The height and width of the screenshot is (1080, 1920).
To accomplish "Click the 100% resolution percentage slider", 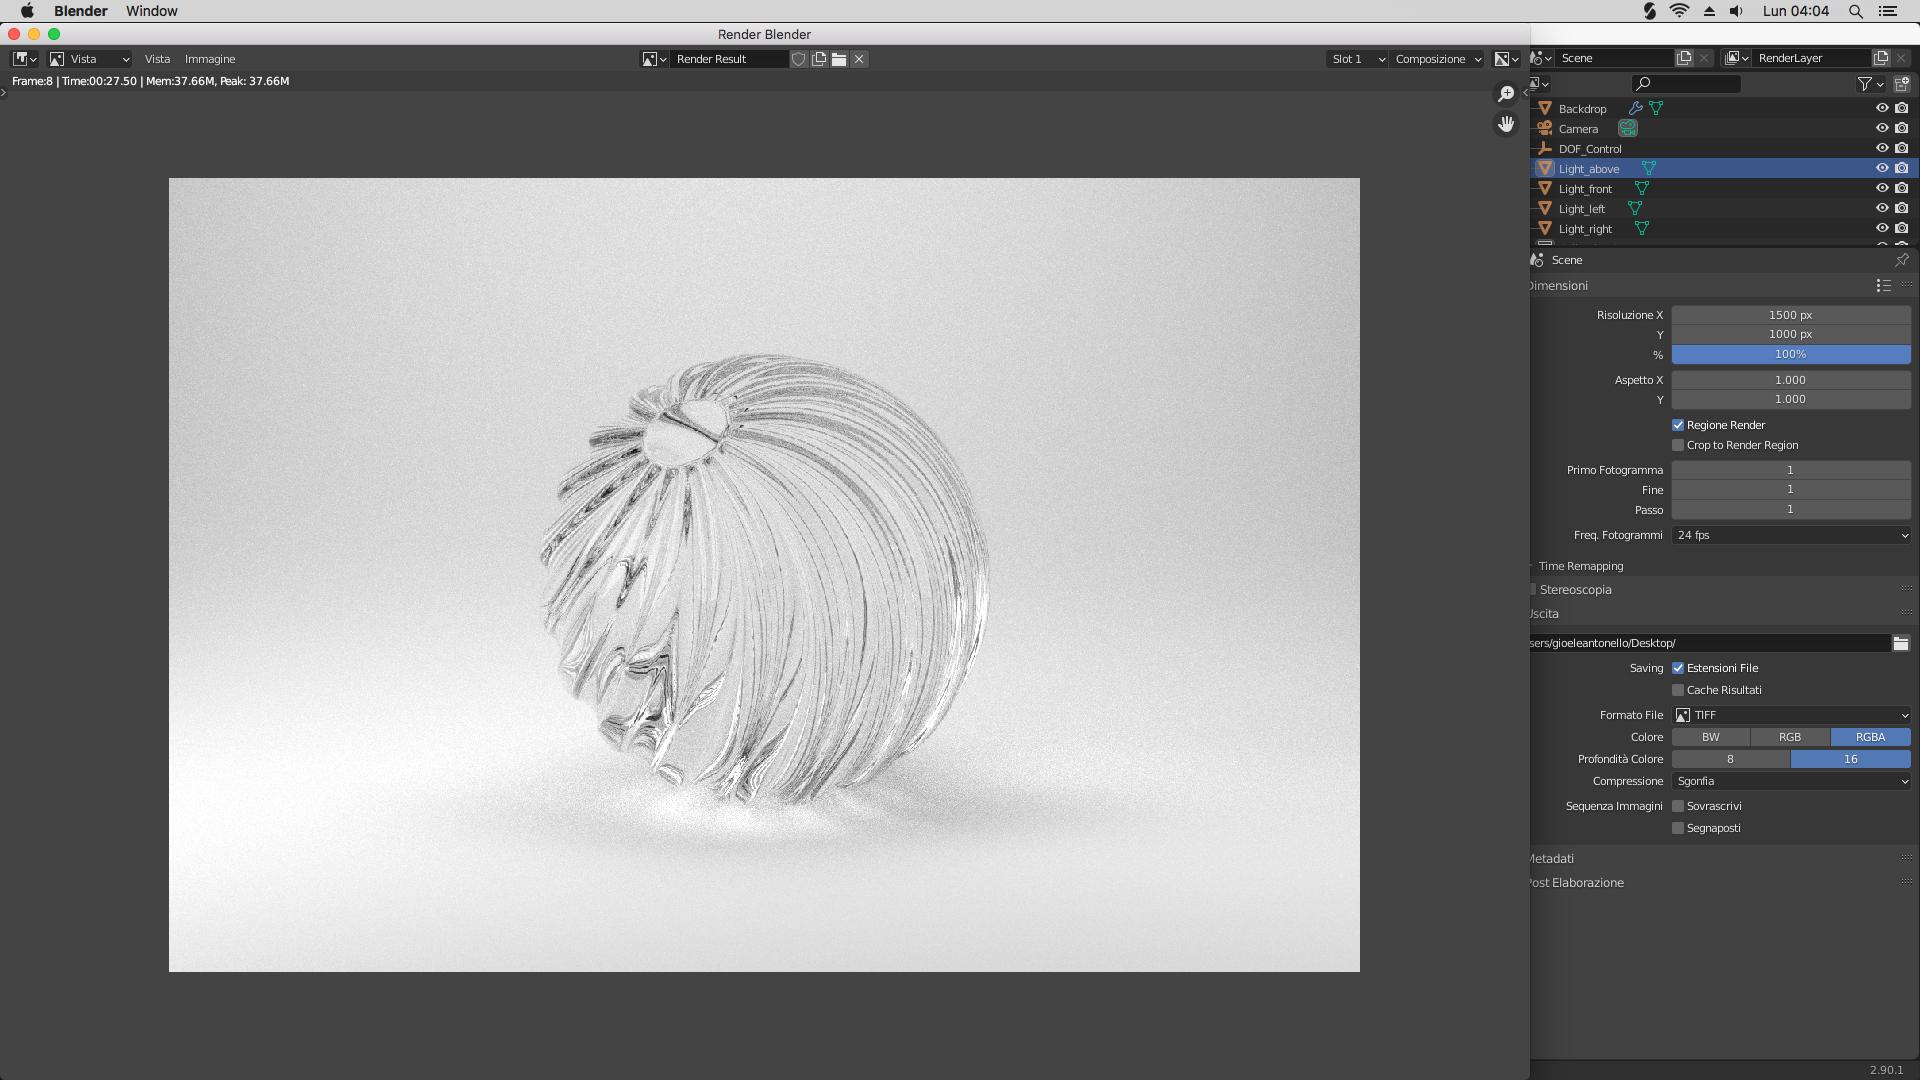I will pos(1790,354).
